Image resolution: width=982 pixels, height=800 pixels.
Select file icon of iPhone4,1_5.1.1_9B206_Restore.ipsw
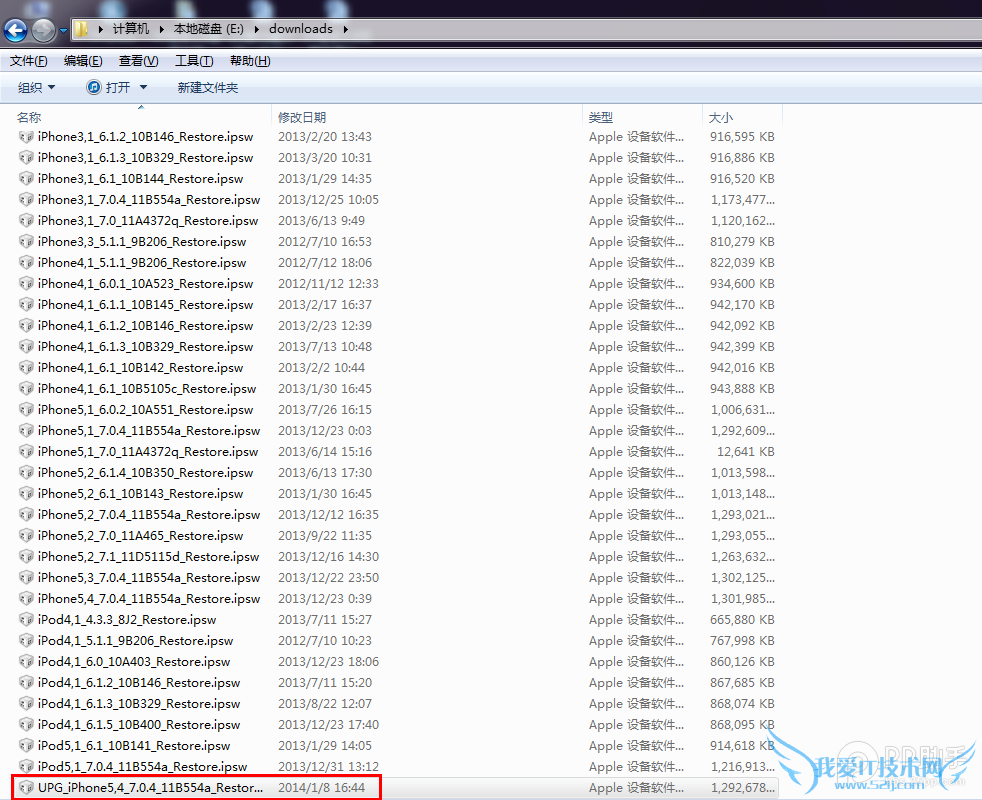[26, 262]
